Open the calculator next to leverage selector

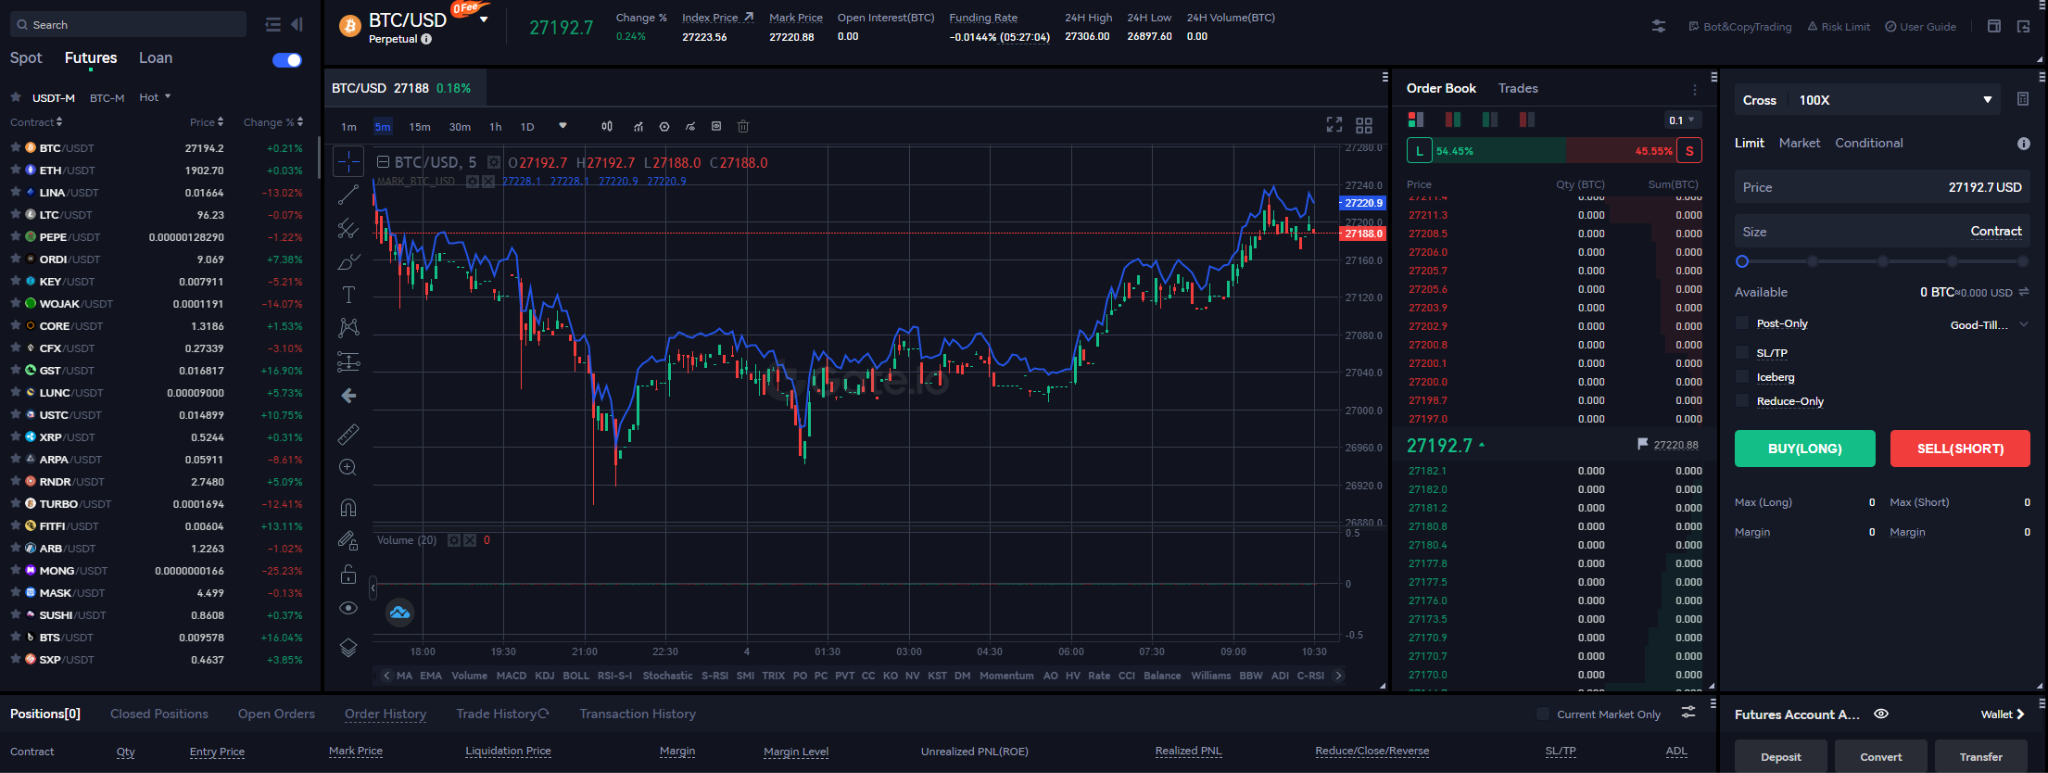coord(2023,100)
